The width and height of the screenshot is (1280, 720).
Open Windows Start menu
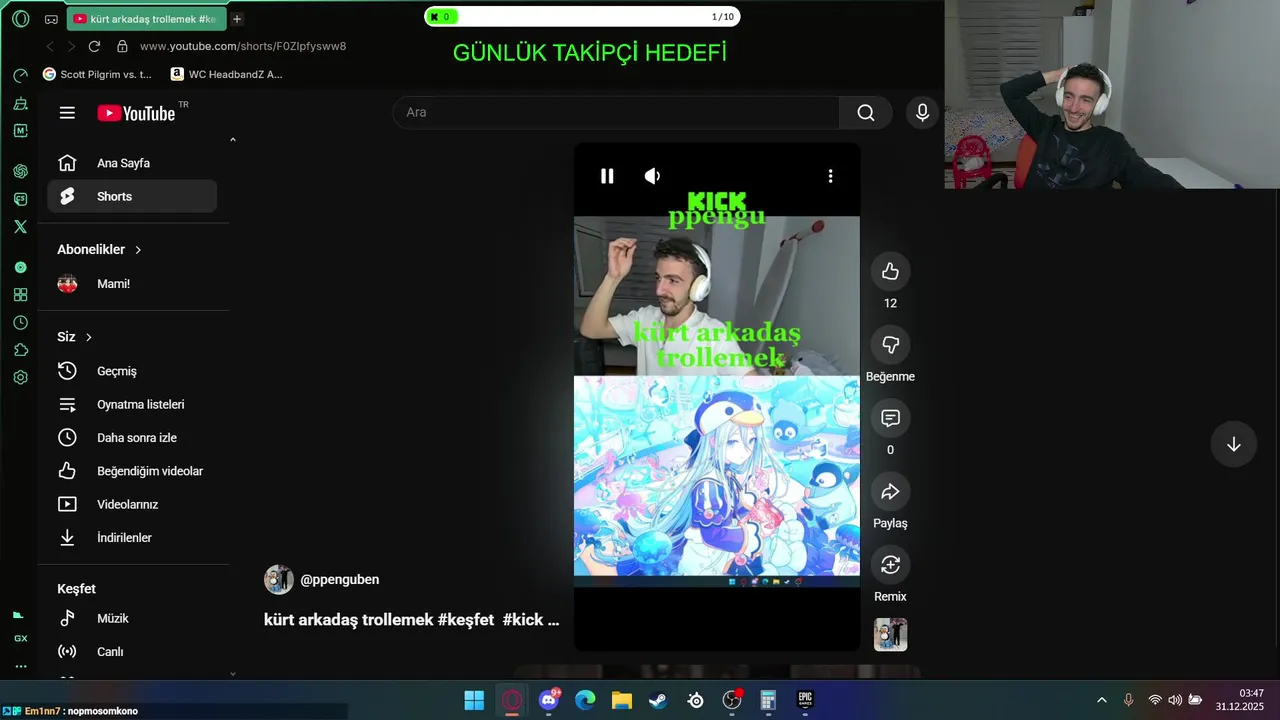pos(474,700)
